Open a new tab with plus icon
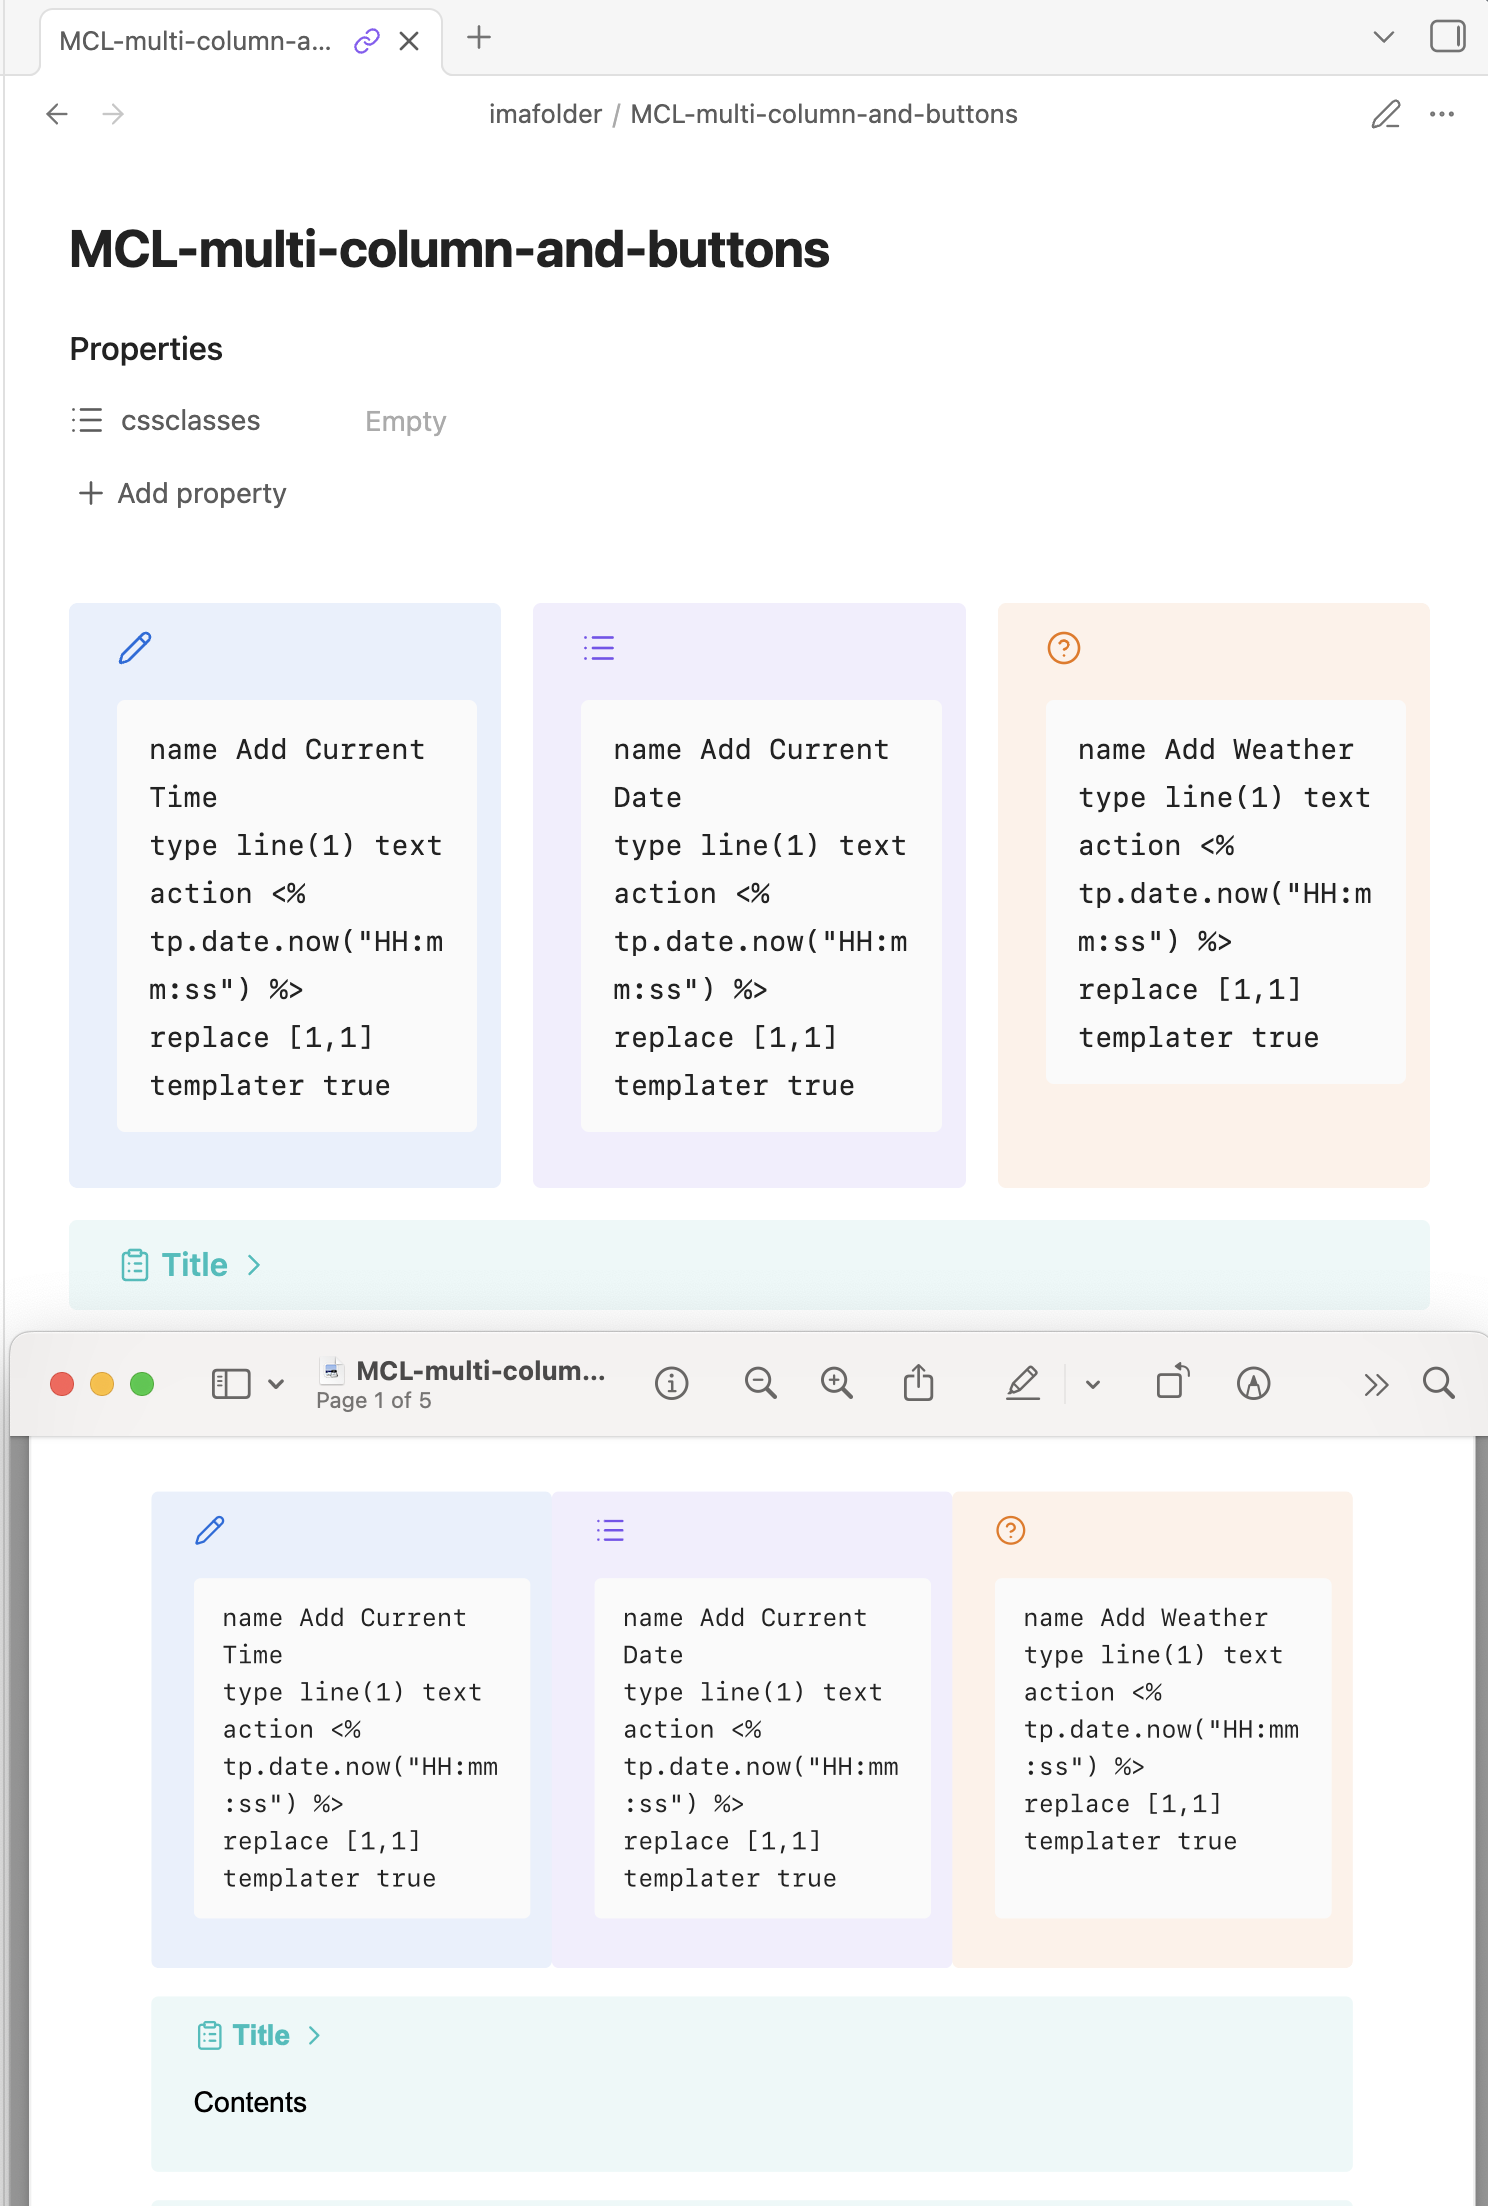 click(479, 38)
